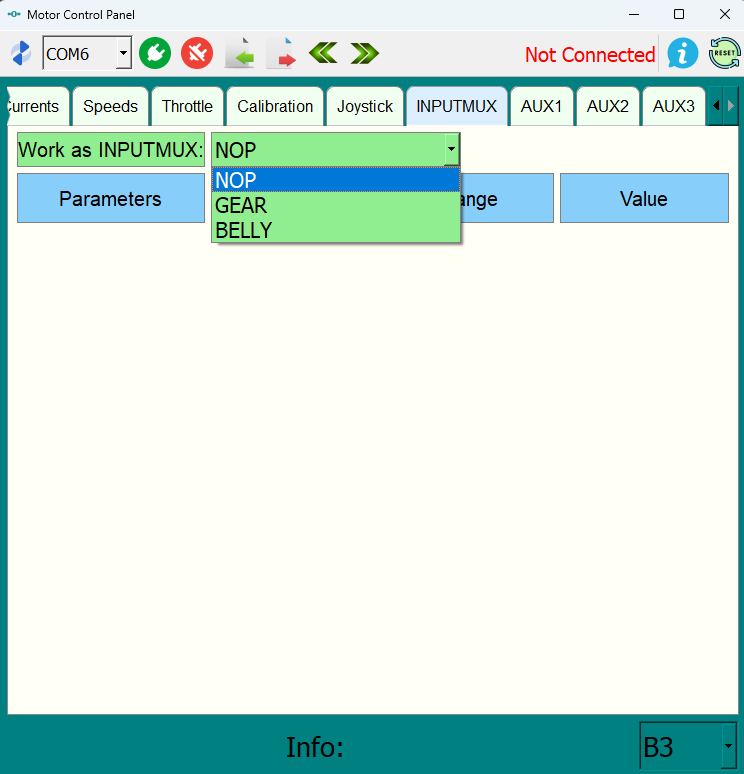Choose BELLY in the dropdown list
Screen dimensions: 744x774
[244, 230]
